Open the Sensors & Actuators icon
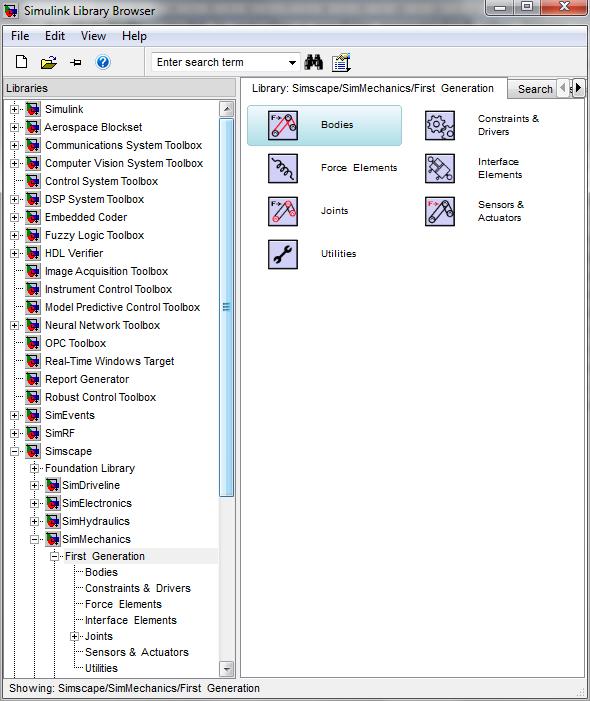Viewport: 590px width, 701px height. 440,211
